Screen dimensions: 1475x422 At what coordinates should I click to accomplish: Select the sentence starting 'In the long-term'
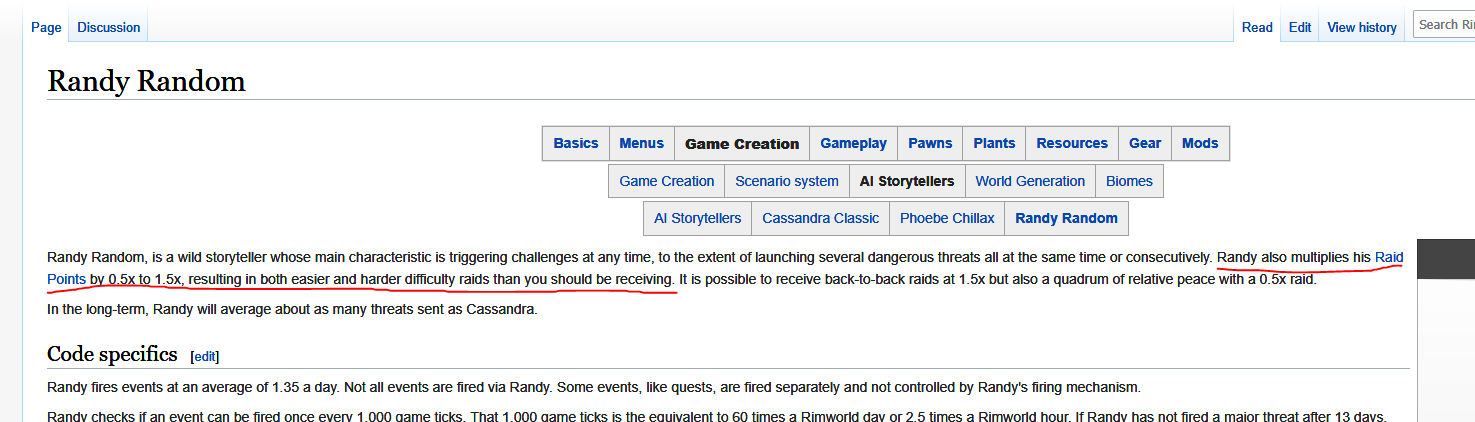tap(292, 309)
